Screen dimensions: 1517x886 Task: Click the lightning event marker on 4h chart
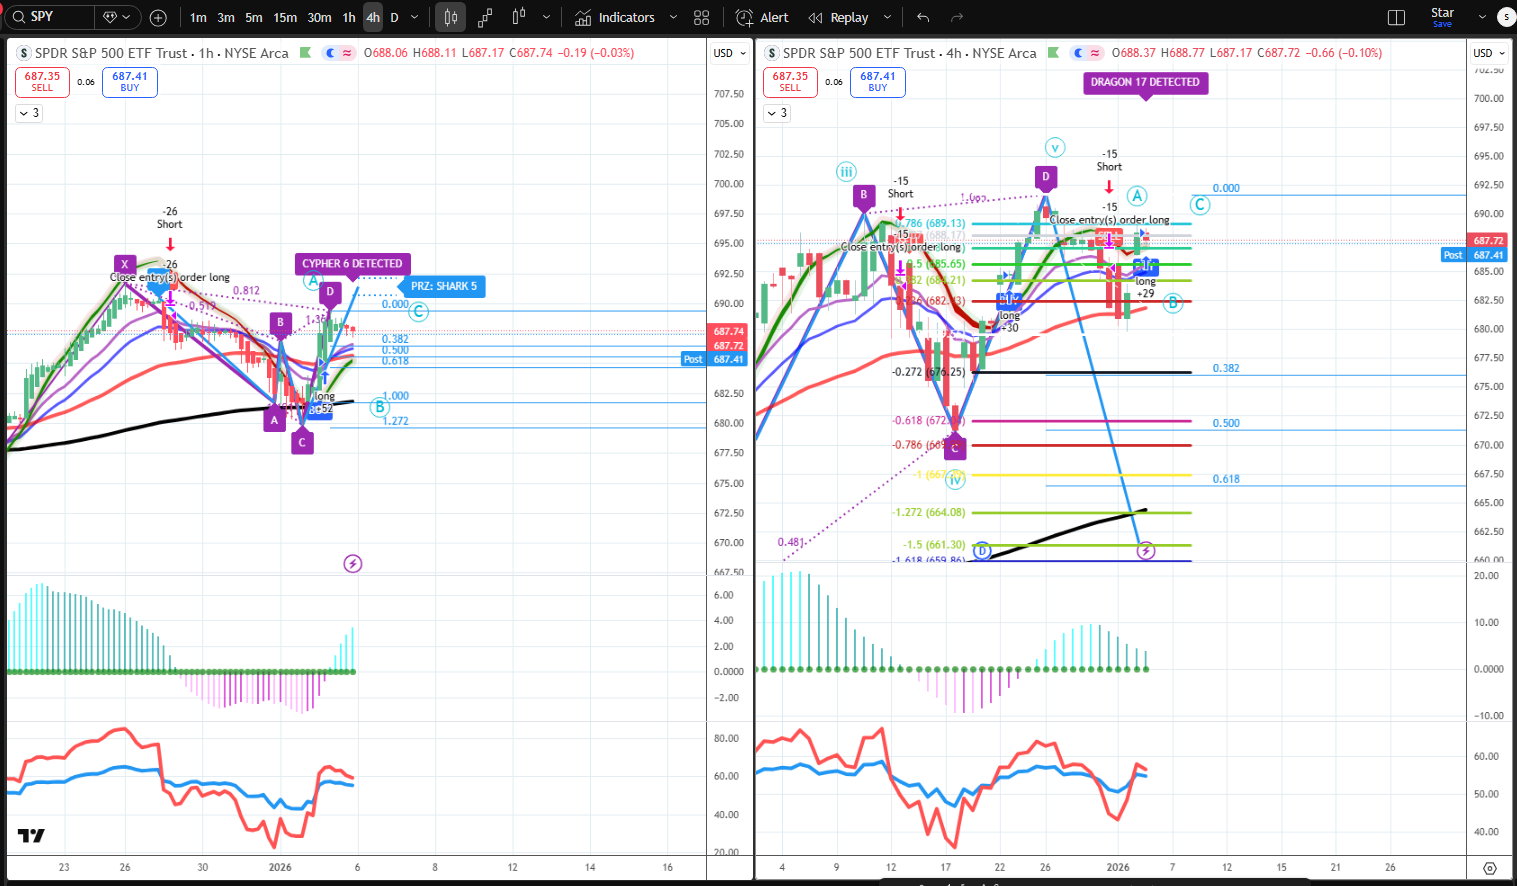[x=1146, y=551]
